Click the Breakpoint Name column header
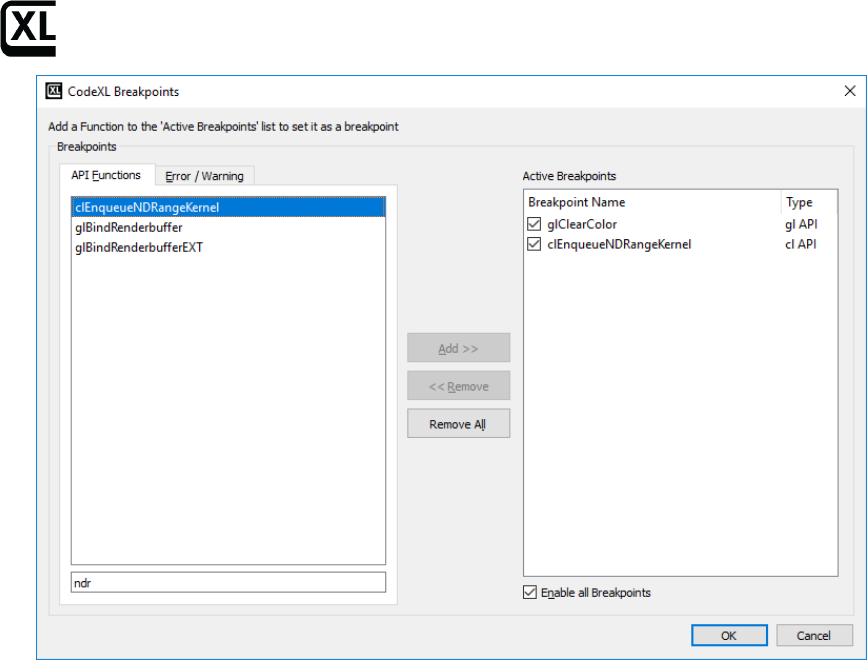867x660 pixels. click(x=652, y=202)
